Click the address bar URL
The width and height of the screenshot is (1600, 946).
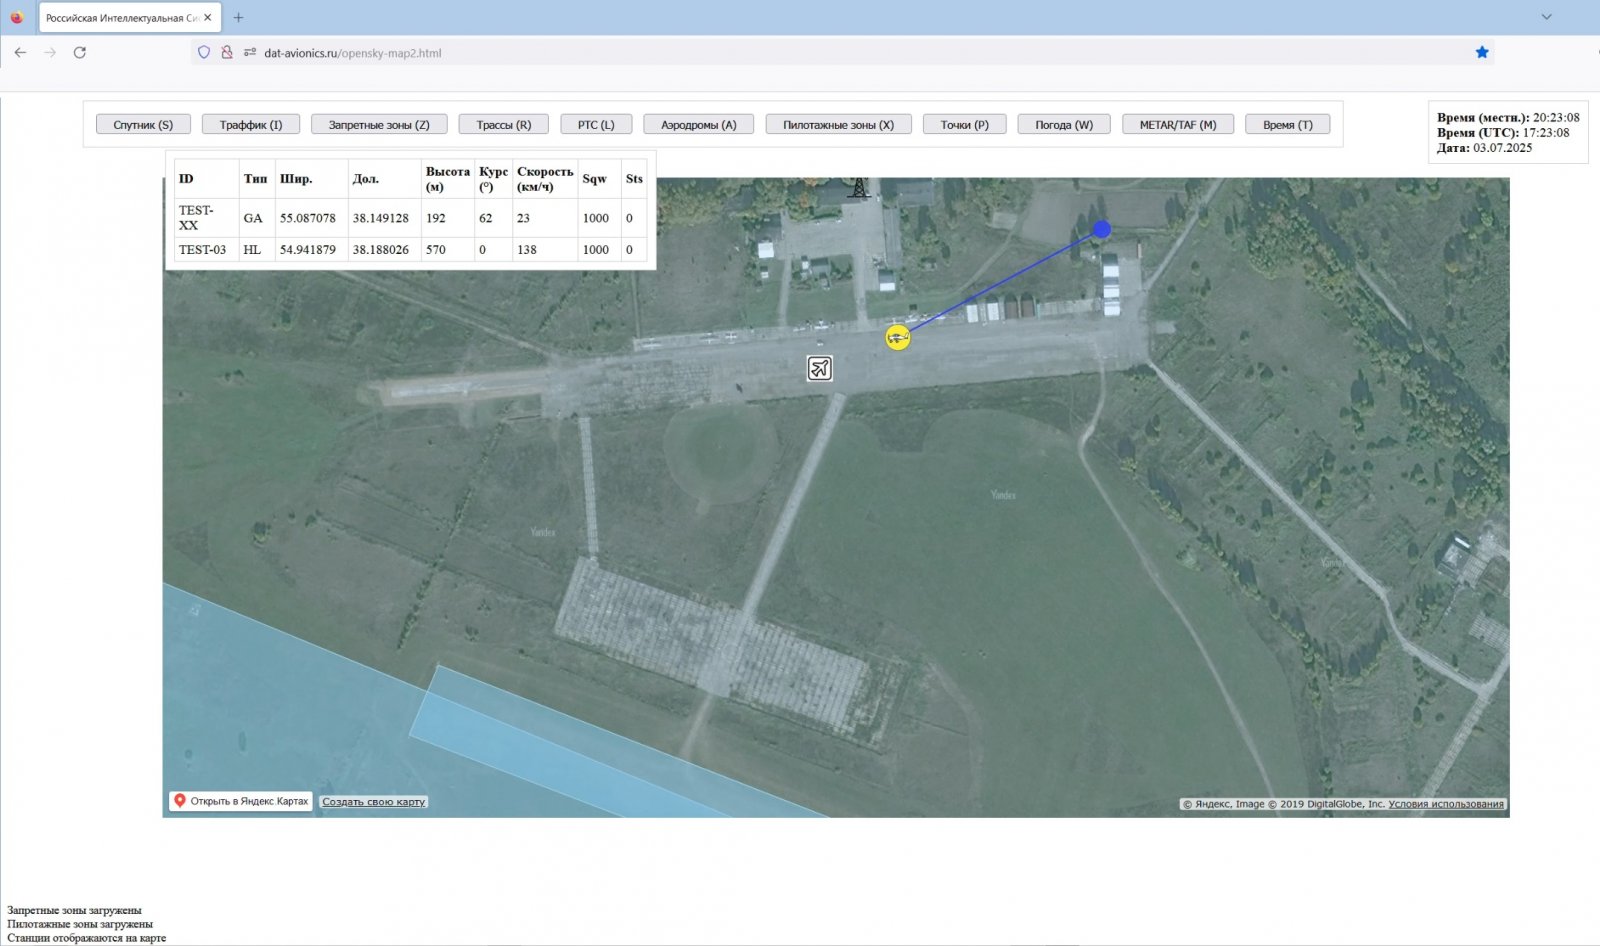point(353,53)
